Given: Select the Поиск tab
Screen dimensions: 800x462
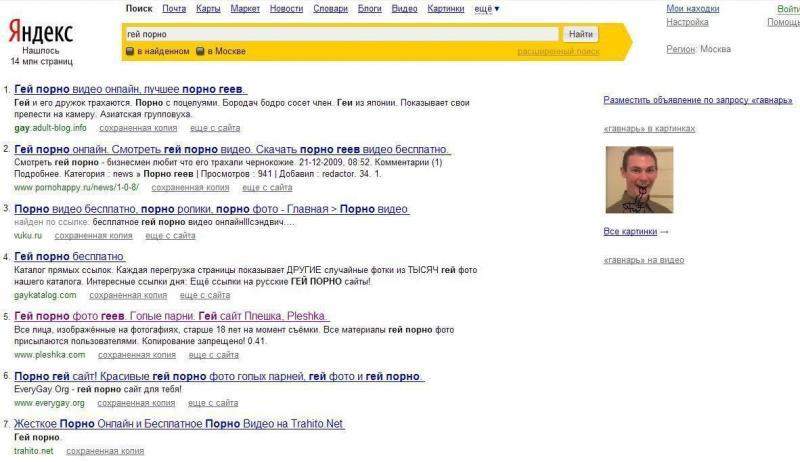Looking at the screenshot, I should click(x=139, y=9).
